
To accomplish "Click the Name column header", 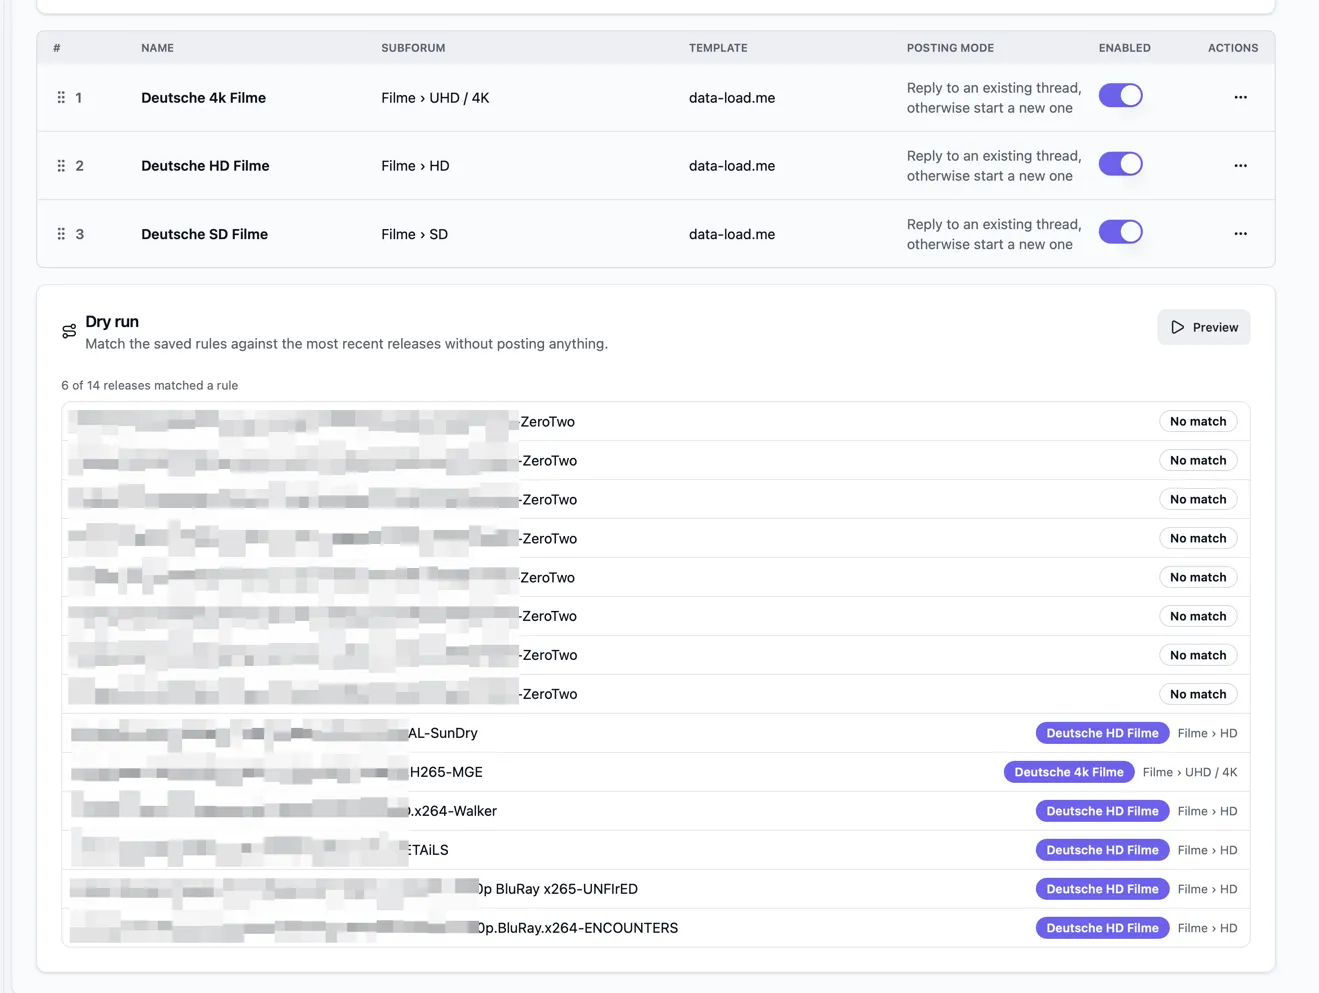I will (x=157, y=48).
